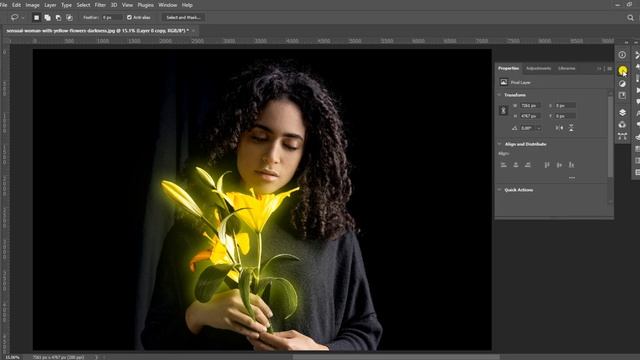Screen dimensions: 640x360
Task: Align horizontal centers
Action: [516, 165]
